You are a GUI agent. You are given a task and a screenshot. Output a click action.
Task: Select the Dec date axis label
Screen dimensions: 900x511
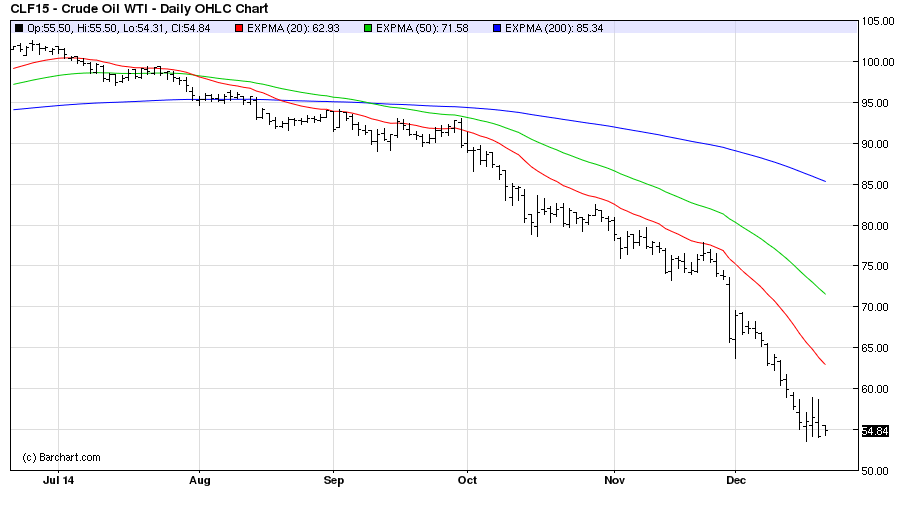tap(735, 480)
